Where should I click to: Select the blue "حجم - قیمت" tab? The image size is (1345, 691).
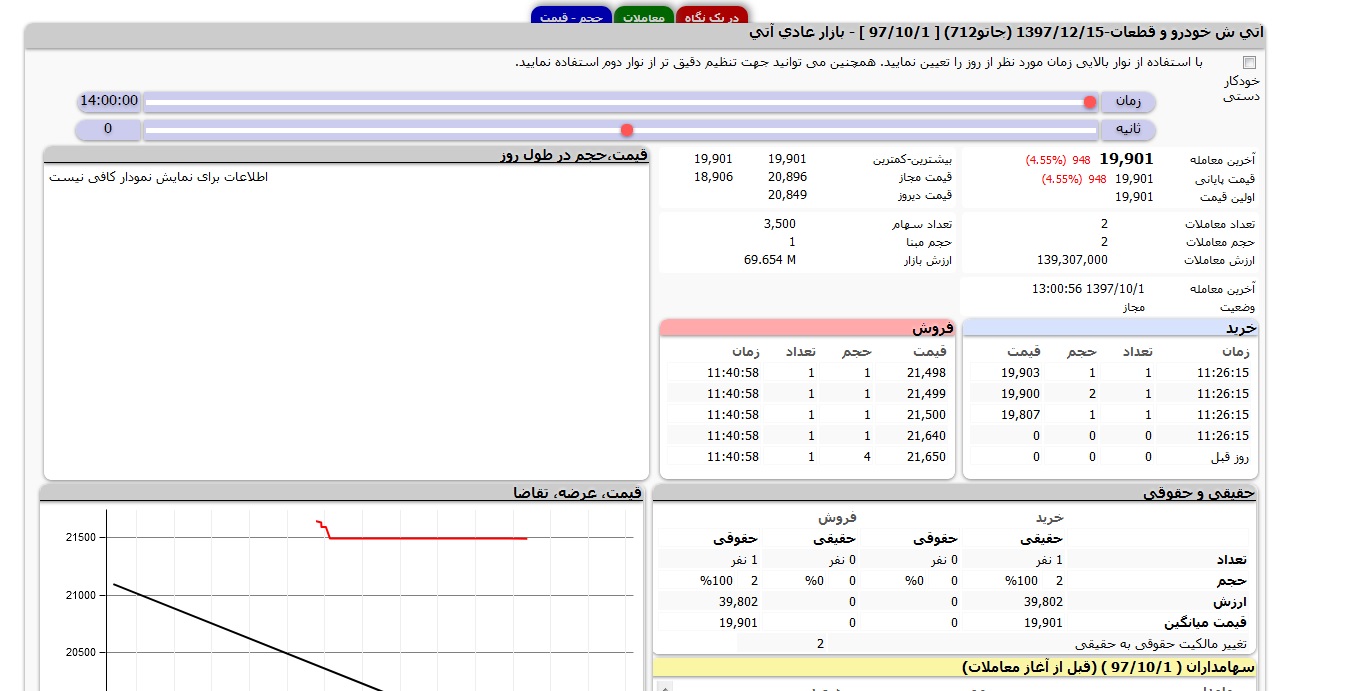tap(571, 16)
